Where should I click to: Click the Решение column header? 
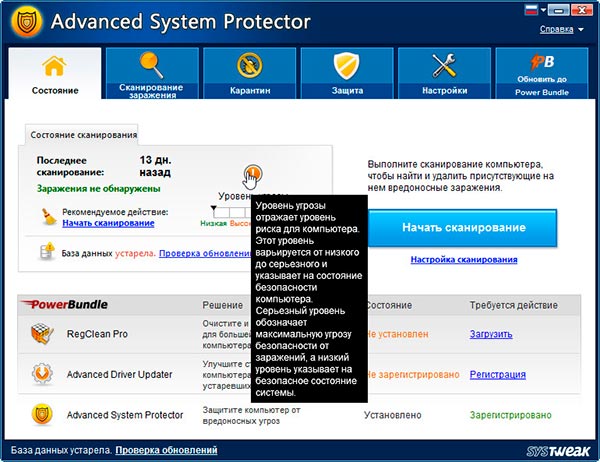[222, 305]
